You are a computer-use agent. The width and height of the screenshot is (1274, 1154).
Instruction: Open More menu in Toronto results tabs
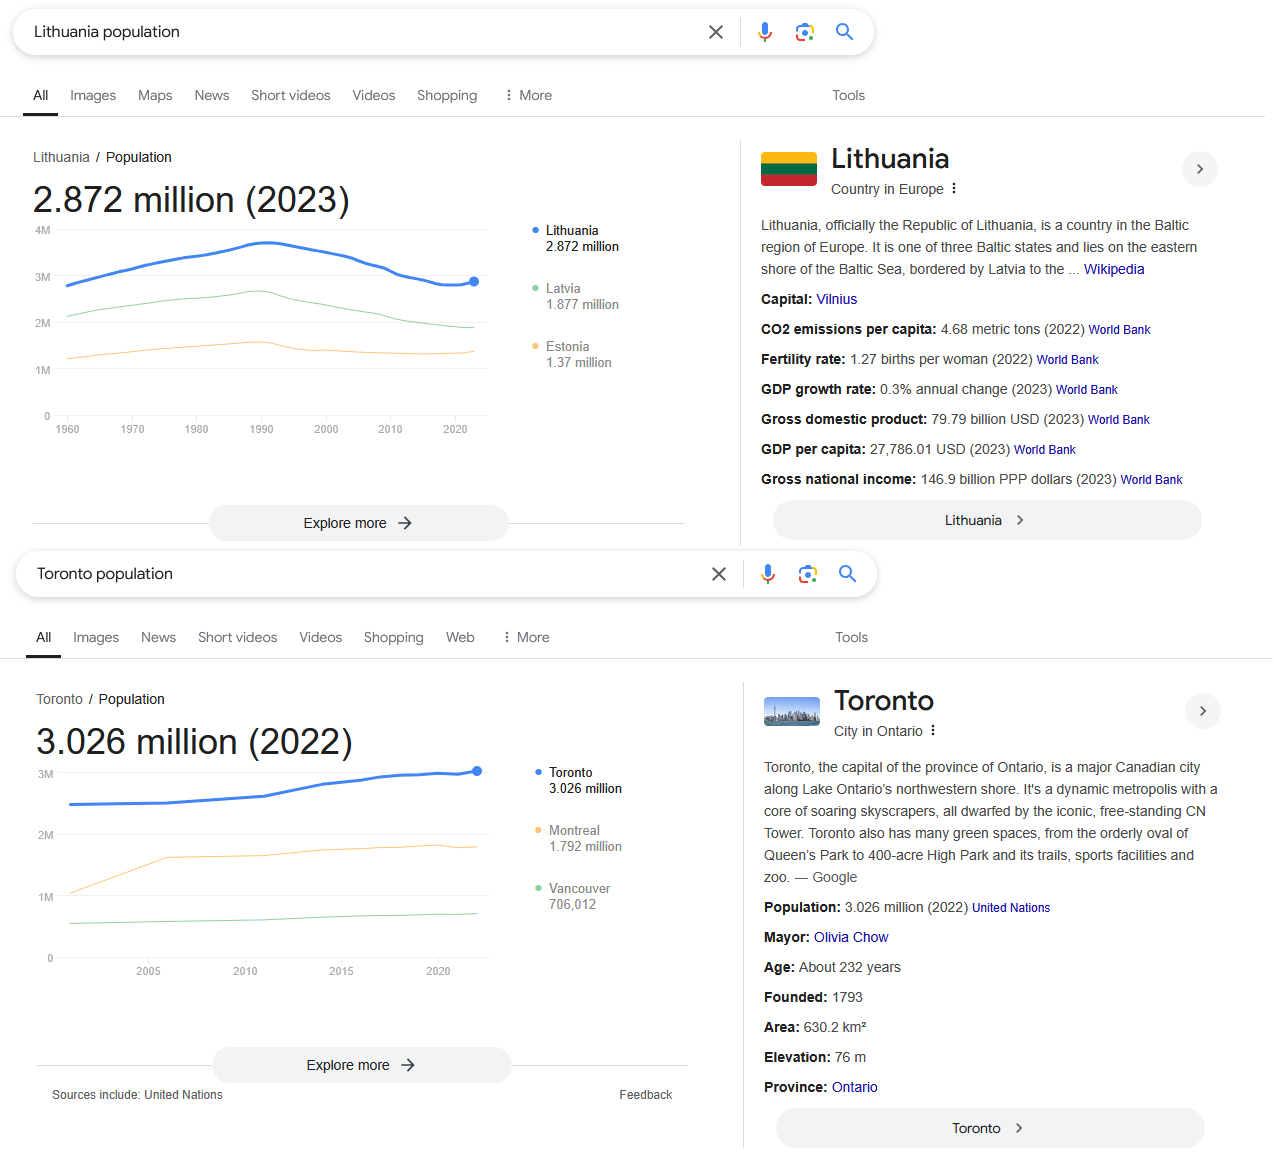click(x=526, y=637)
